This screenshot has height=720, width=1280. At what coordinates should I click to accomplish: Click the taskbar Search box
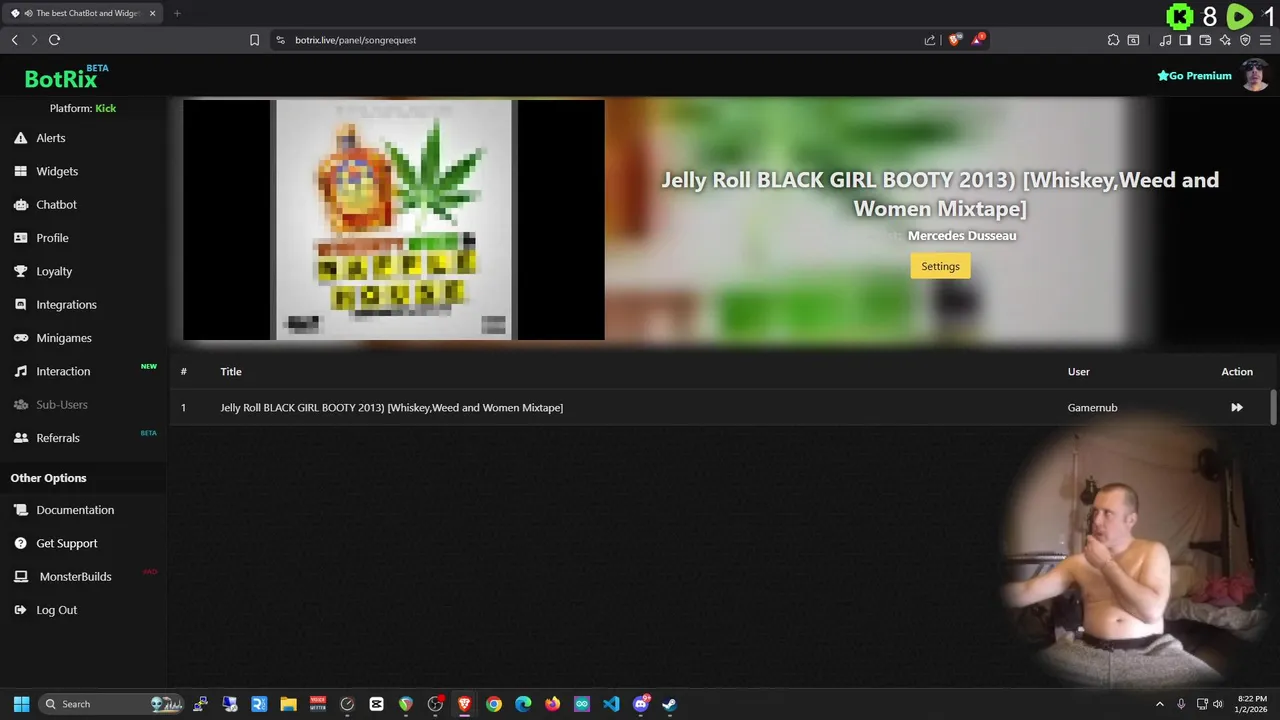pos(110,704)
